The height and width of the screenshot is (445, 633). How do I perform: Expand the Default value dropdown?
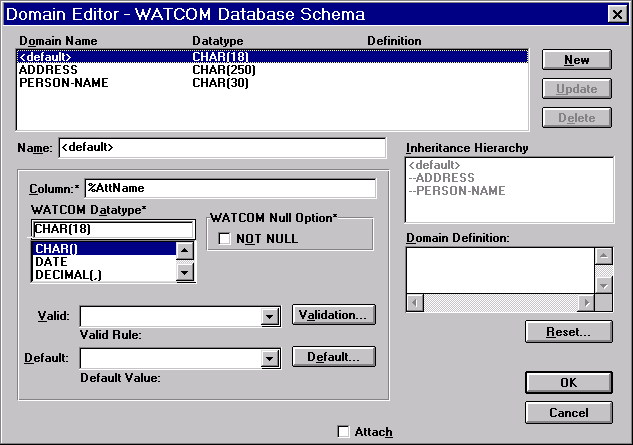point(268,359)
